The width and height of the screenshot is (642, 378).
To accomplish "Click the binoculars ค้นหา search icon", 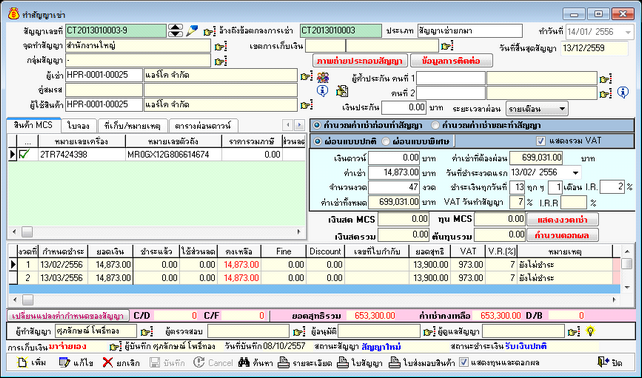I will [x=244, y=362].
